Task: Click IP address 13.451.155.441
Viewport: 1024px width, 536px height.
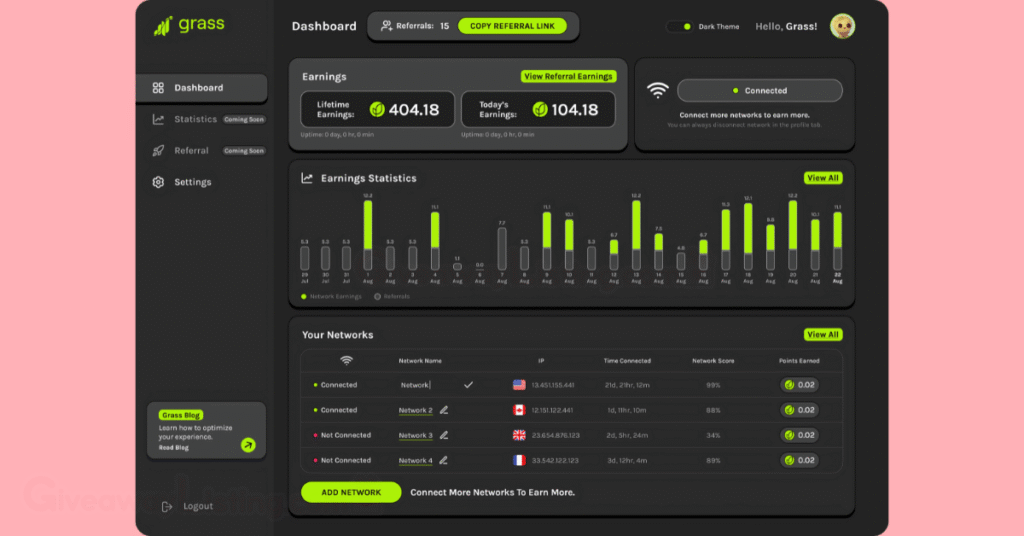Action: [x=552, y=385]
